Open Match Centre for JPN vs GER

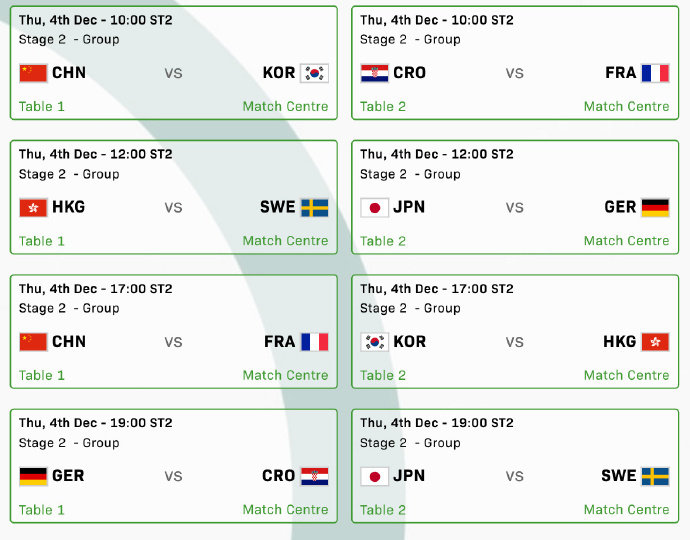pos(626,240)
